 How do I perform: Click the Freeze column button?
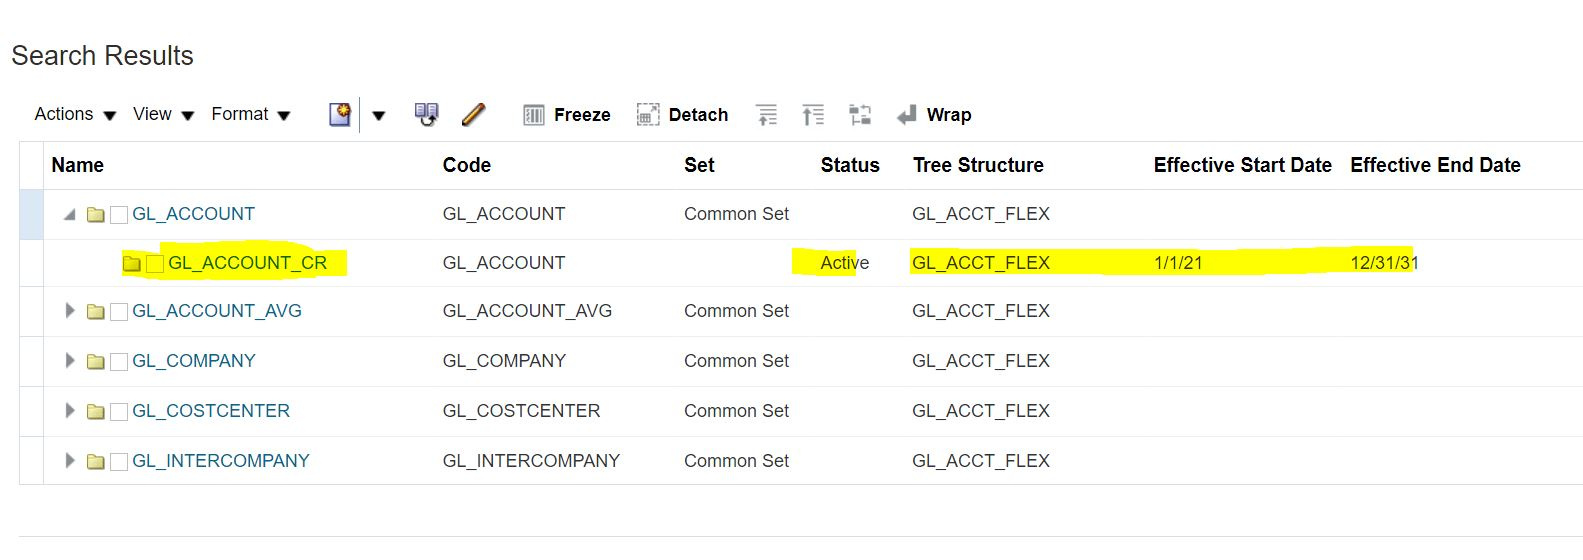click(x=567, y=115)
